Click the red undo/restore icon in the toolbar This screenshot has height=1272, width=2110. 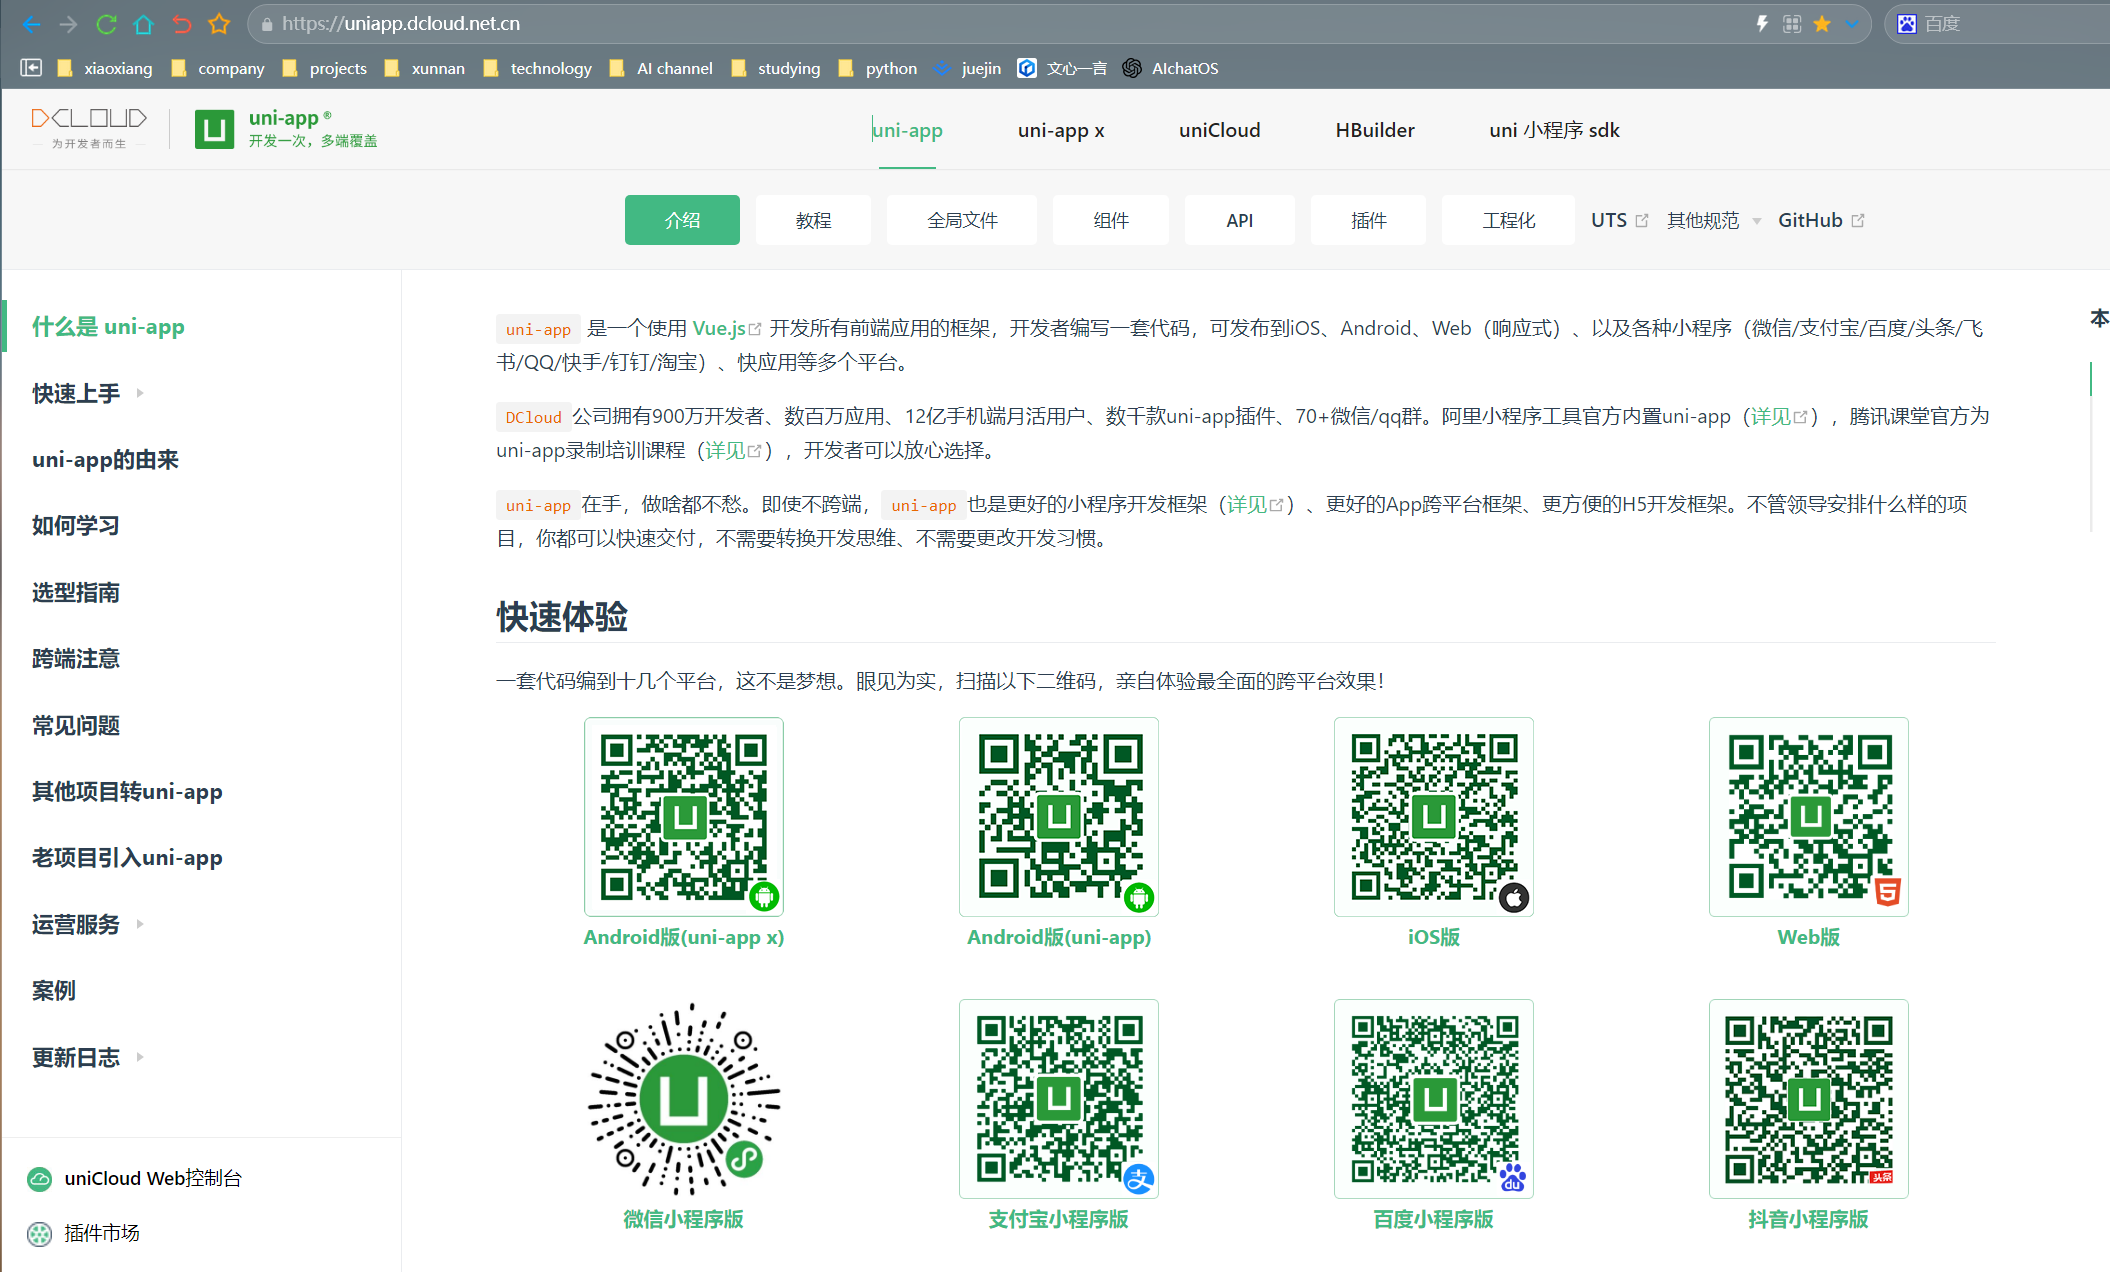point(181,24)
